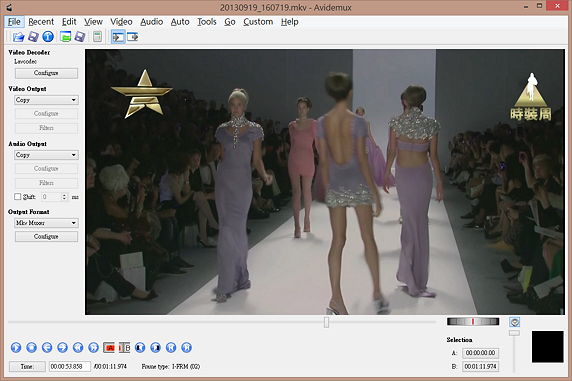The image size is (572, 381).
Task: Click the Avidemux title bar app icon
Action: 9,7
